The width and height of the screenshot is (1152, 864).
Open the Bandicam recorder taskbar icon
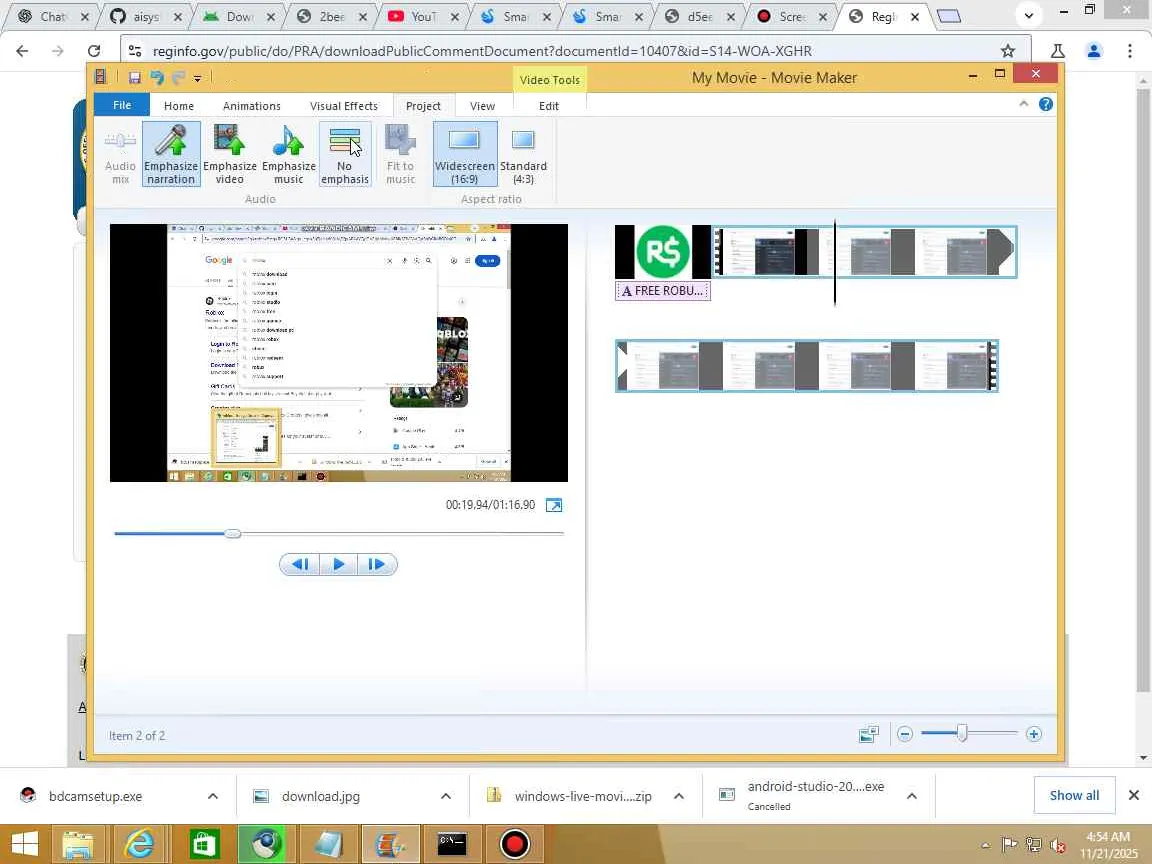tap(515, 844)
